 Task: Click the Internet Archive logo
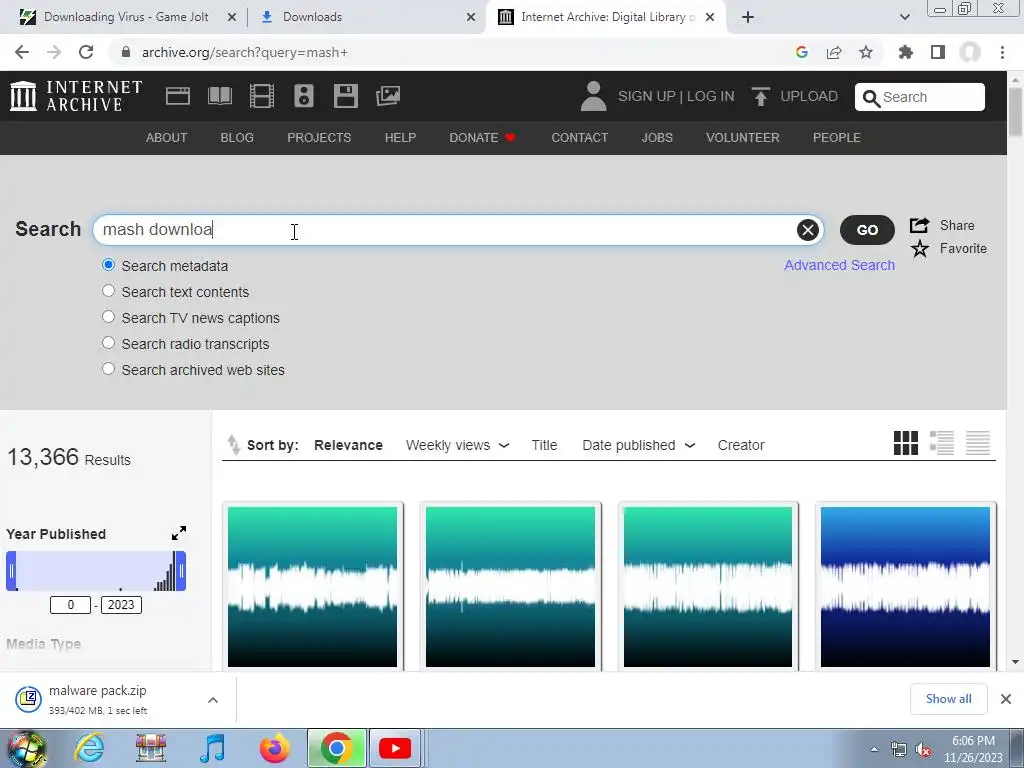click(76, 96)
